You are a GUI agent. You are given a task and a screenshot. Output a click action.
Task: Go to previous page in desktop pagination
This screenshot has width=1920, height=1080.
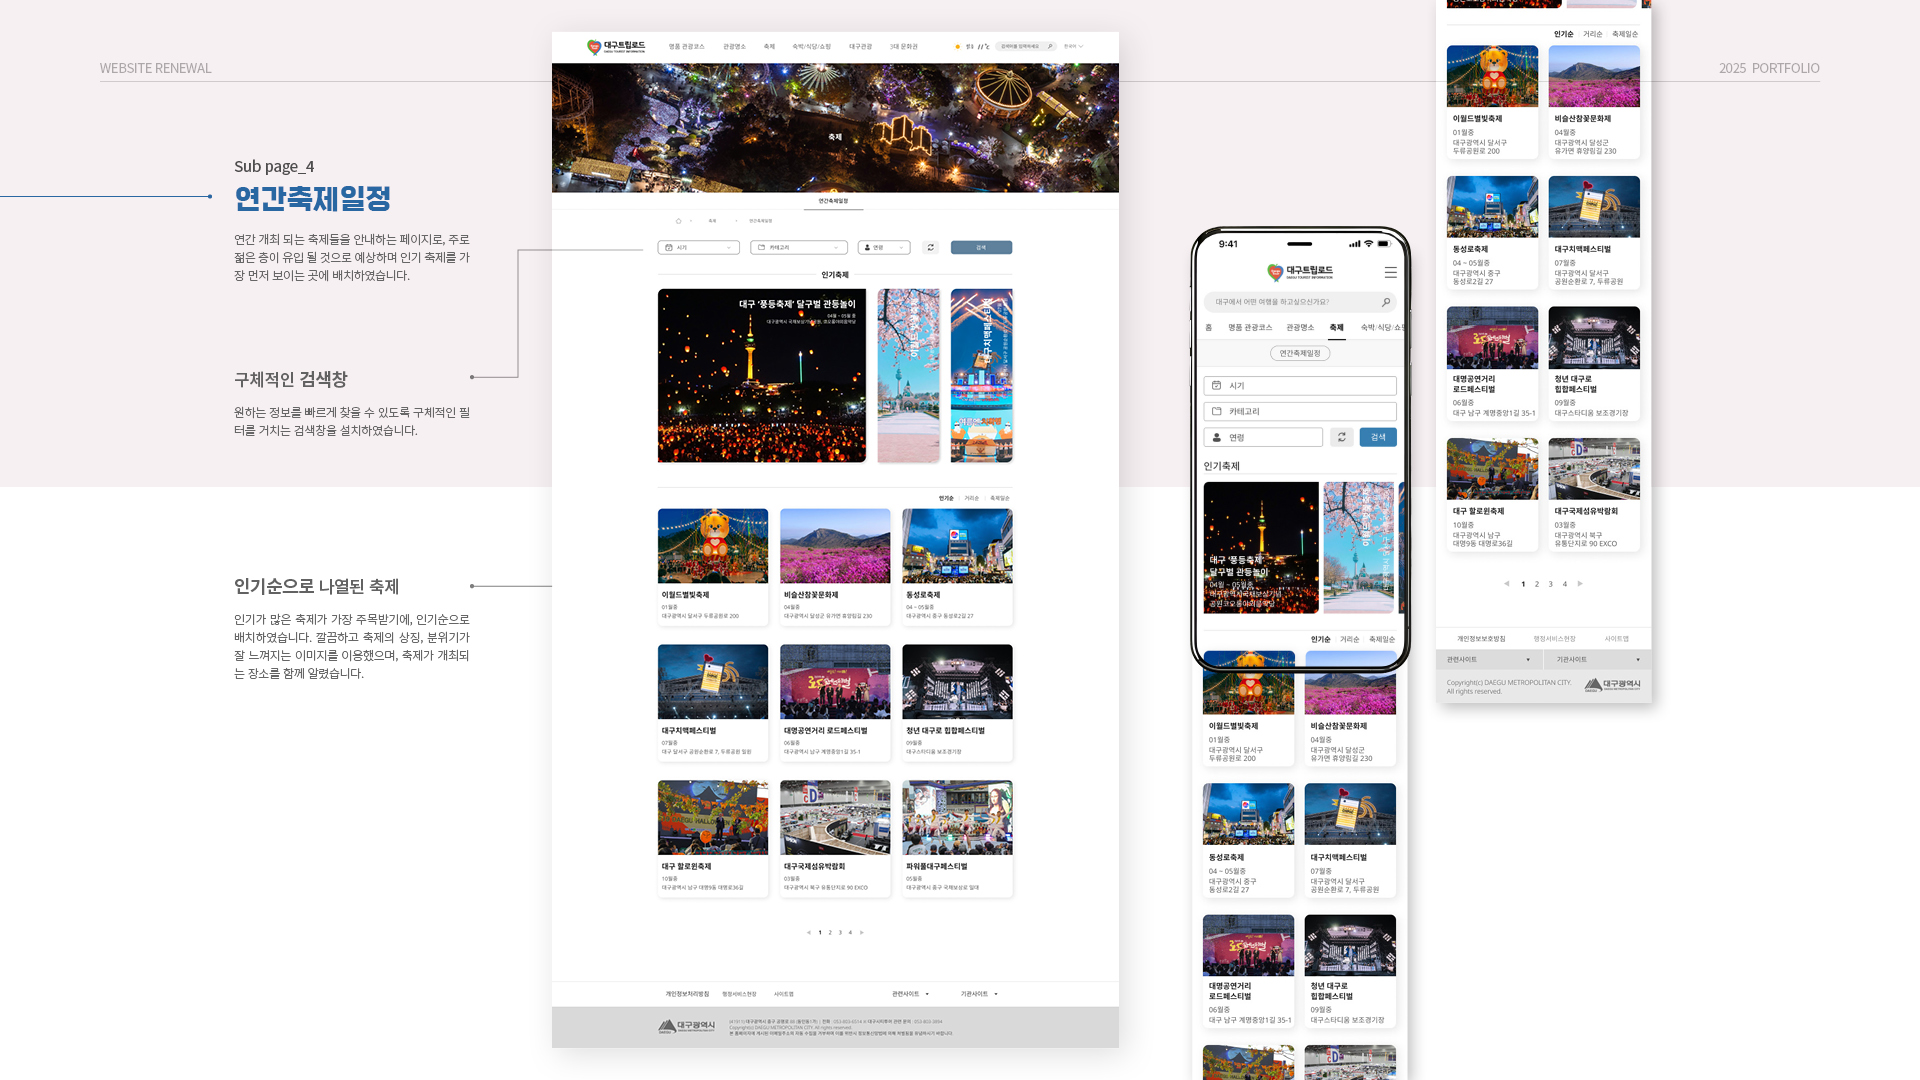click(809, 933)
